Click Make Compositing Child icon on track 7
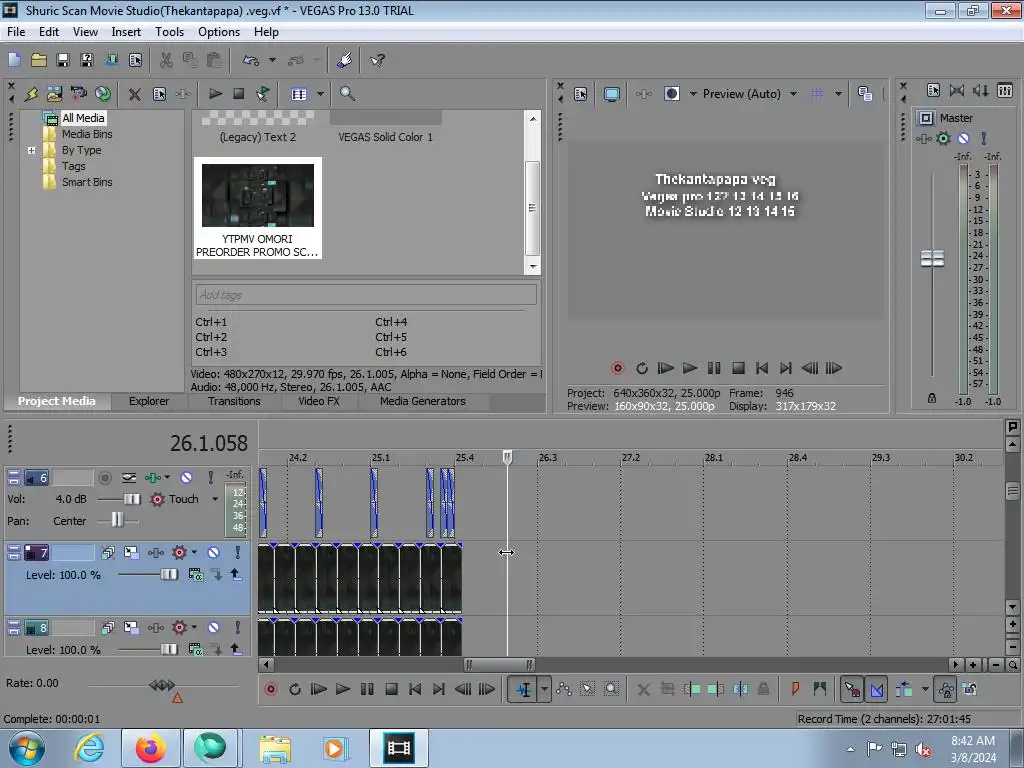The image size is (1024, 768). click(x=216, y=575)
